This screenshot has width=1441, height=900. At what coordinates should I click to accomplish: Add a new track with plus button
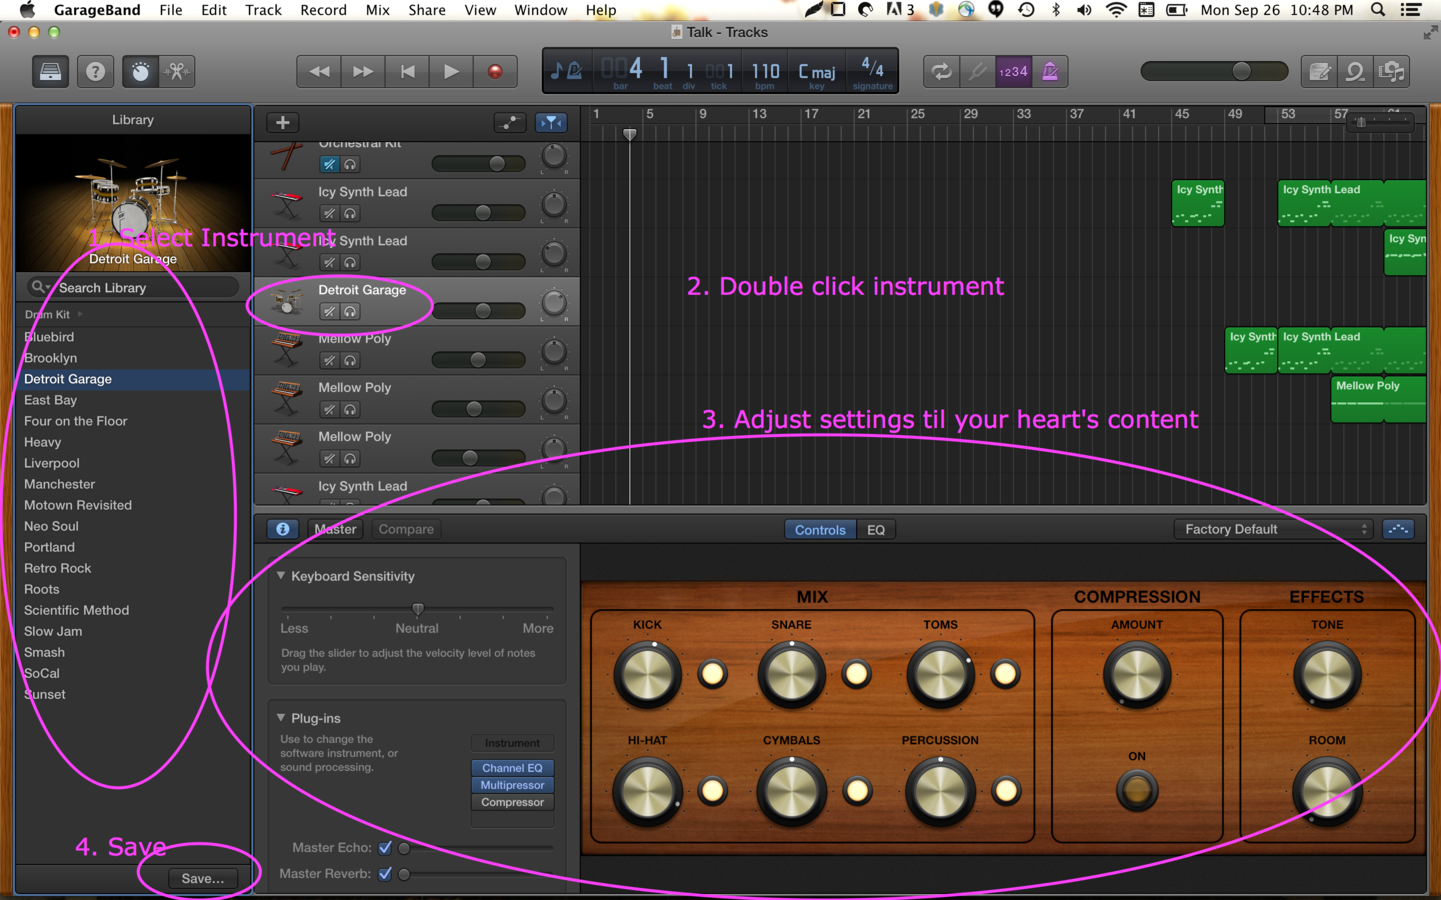[x=283, y=122]
